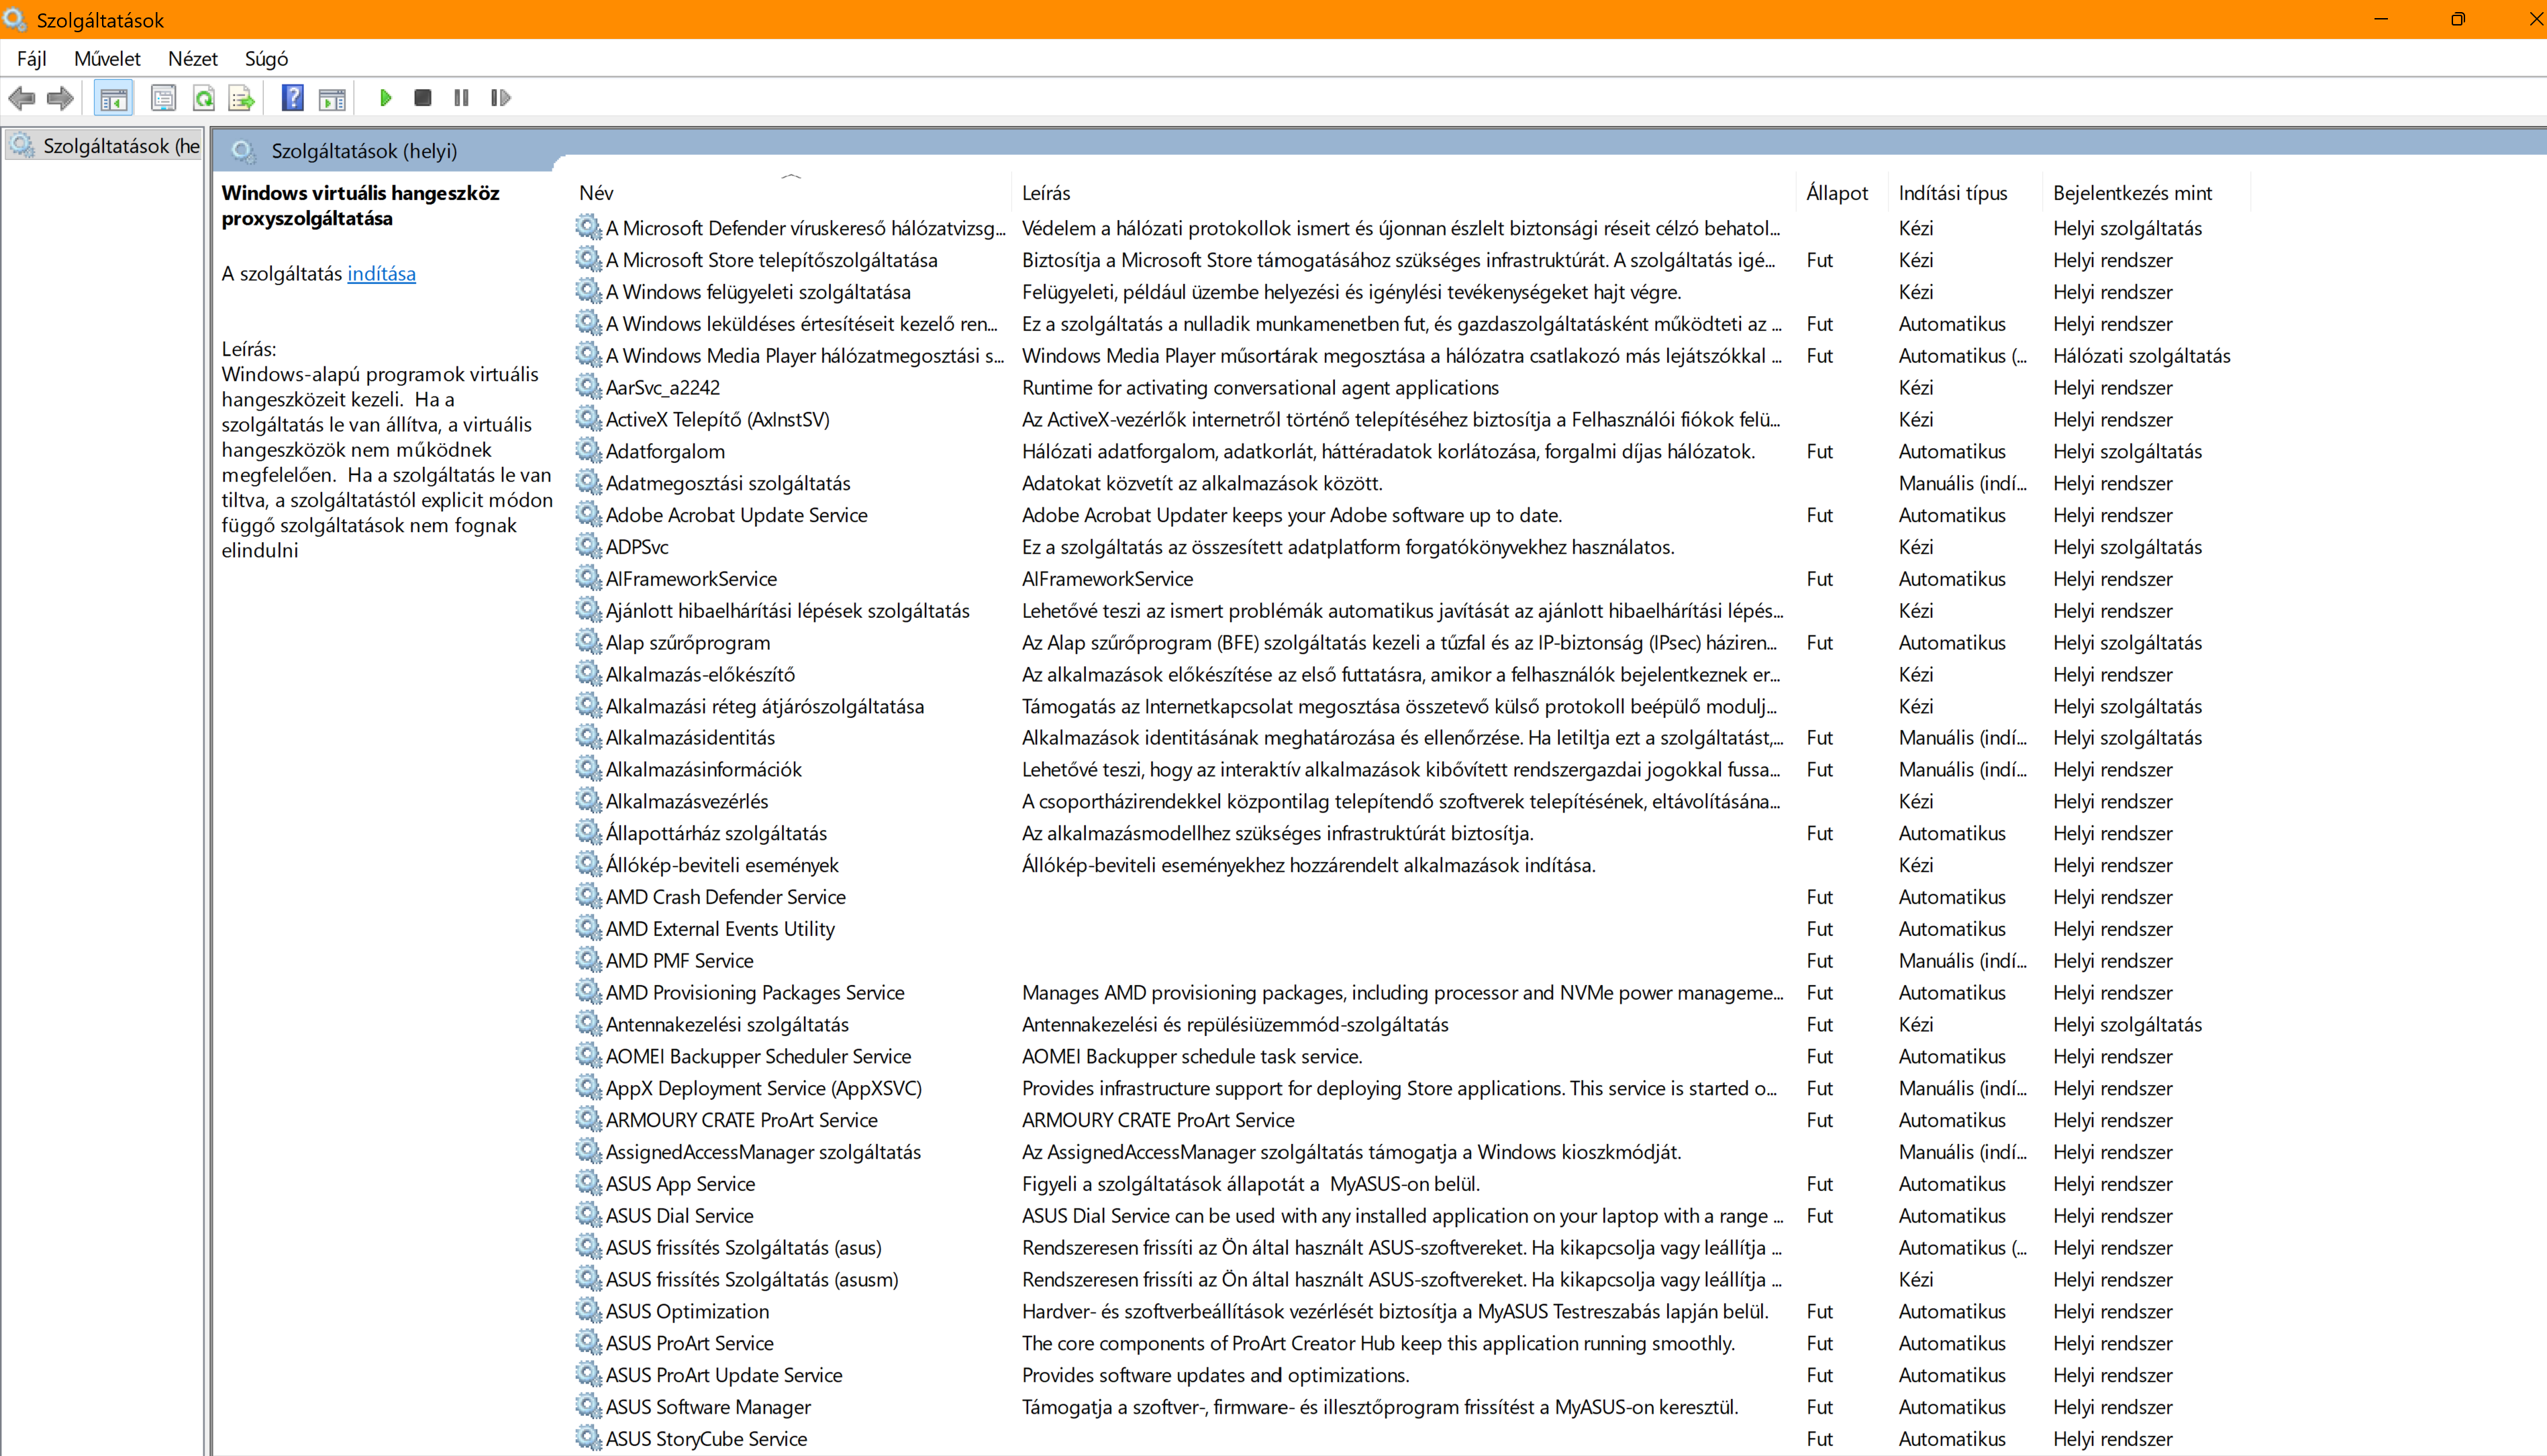Click the indítása link to start service
Image resolution: width=2547 pixels, height=1456 pixels.
(x=381, y=274)
